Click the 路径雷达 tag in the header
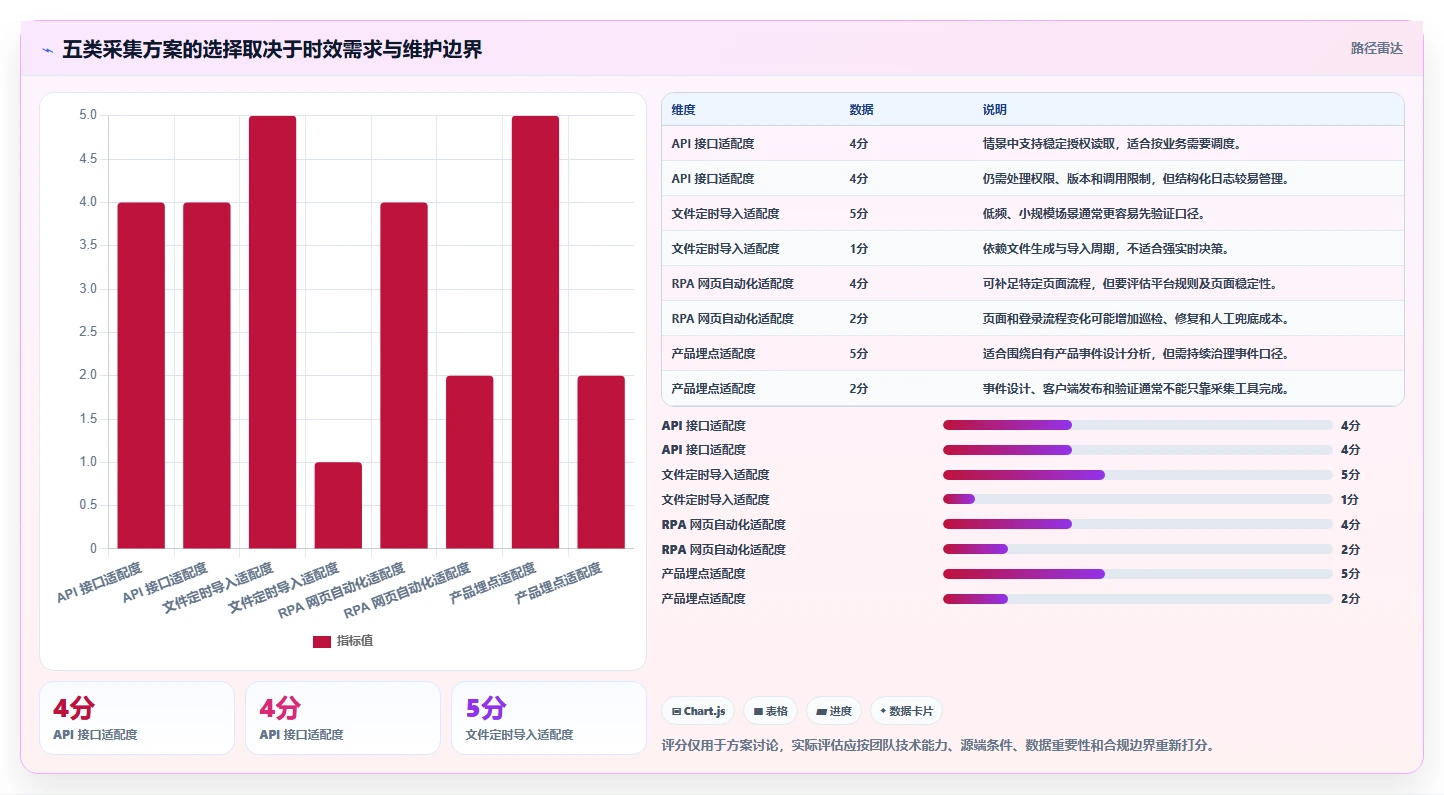The width and height of the screenshot is (1444, 795). [x=1377, y=48]
